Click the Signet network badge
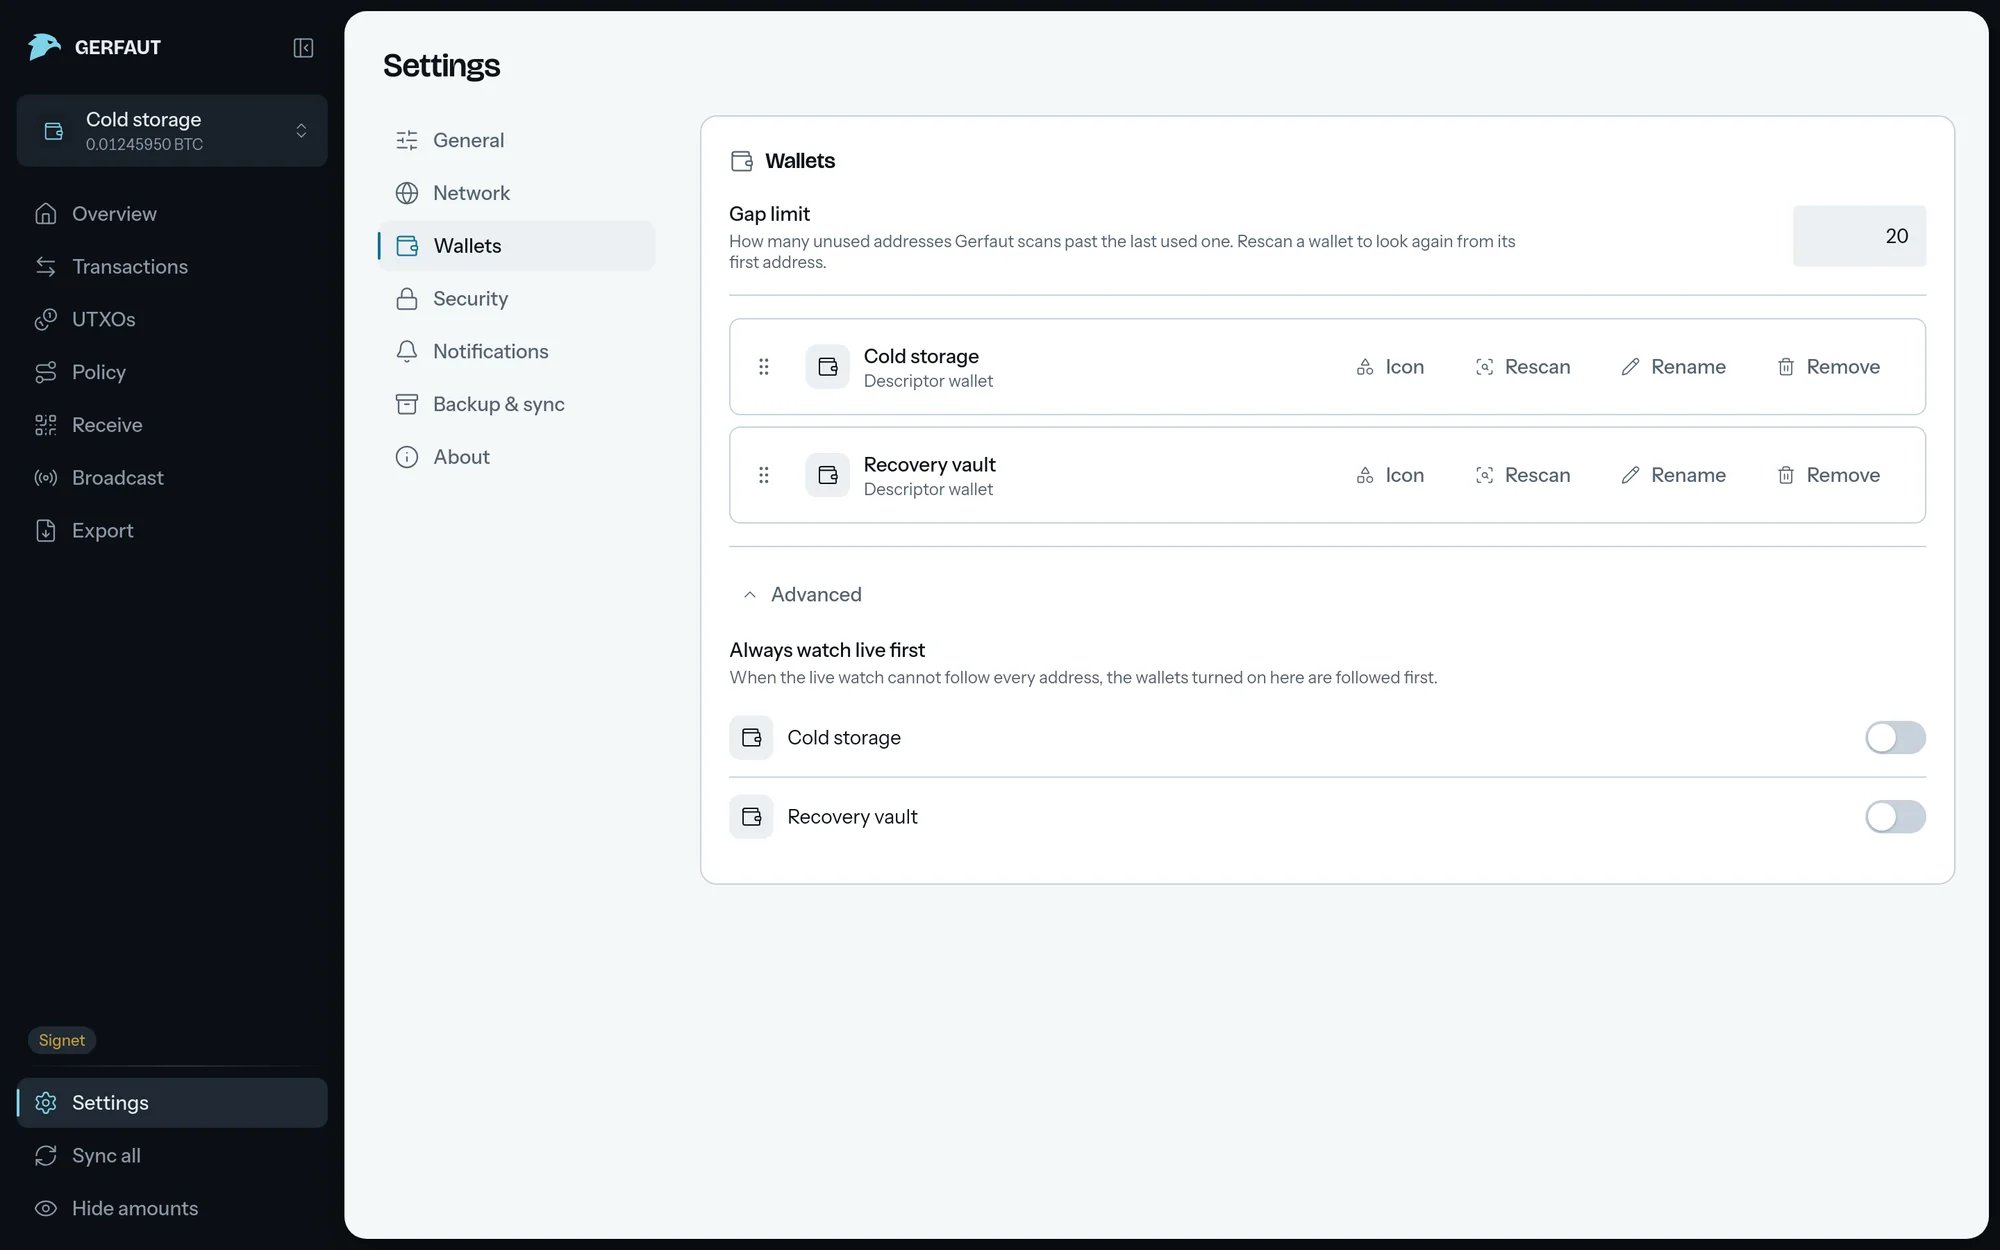Image resolution: width=2000 pixels, height=1250 pixels. (62, 1040)
